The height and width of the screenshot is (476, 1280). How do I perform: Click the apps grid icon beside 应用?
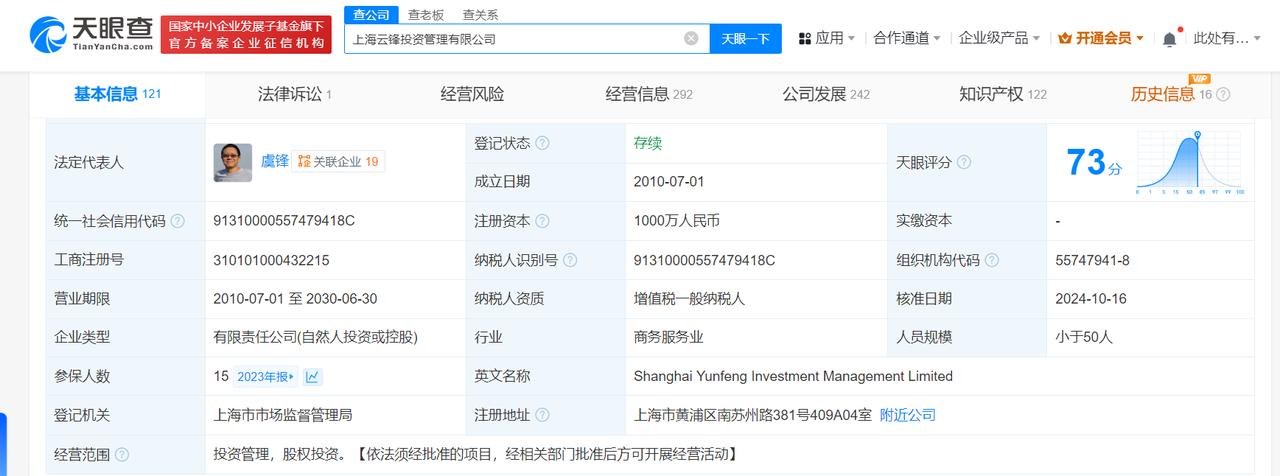click(804, 38)
